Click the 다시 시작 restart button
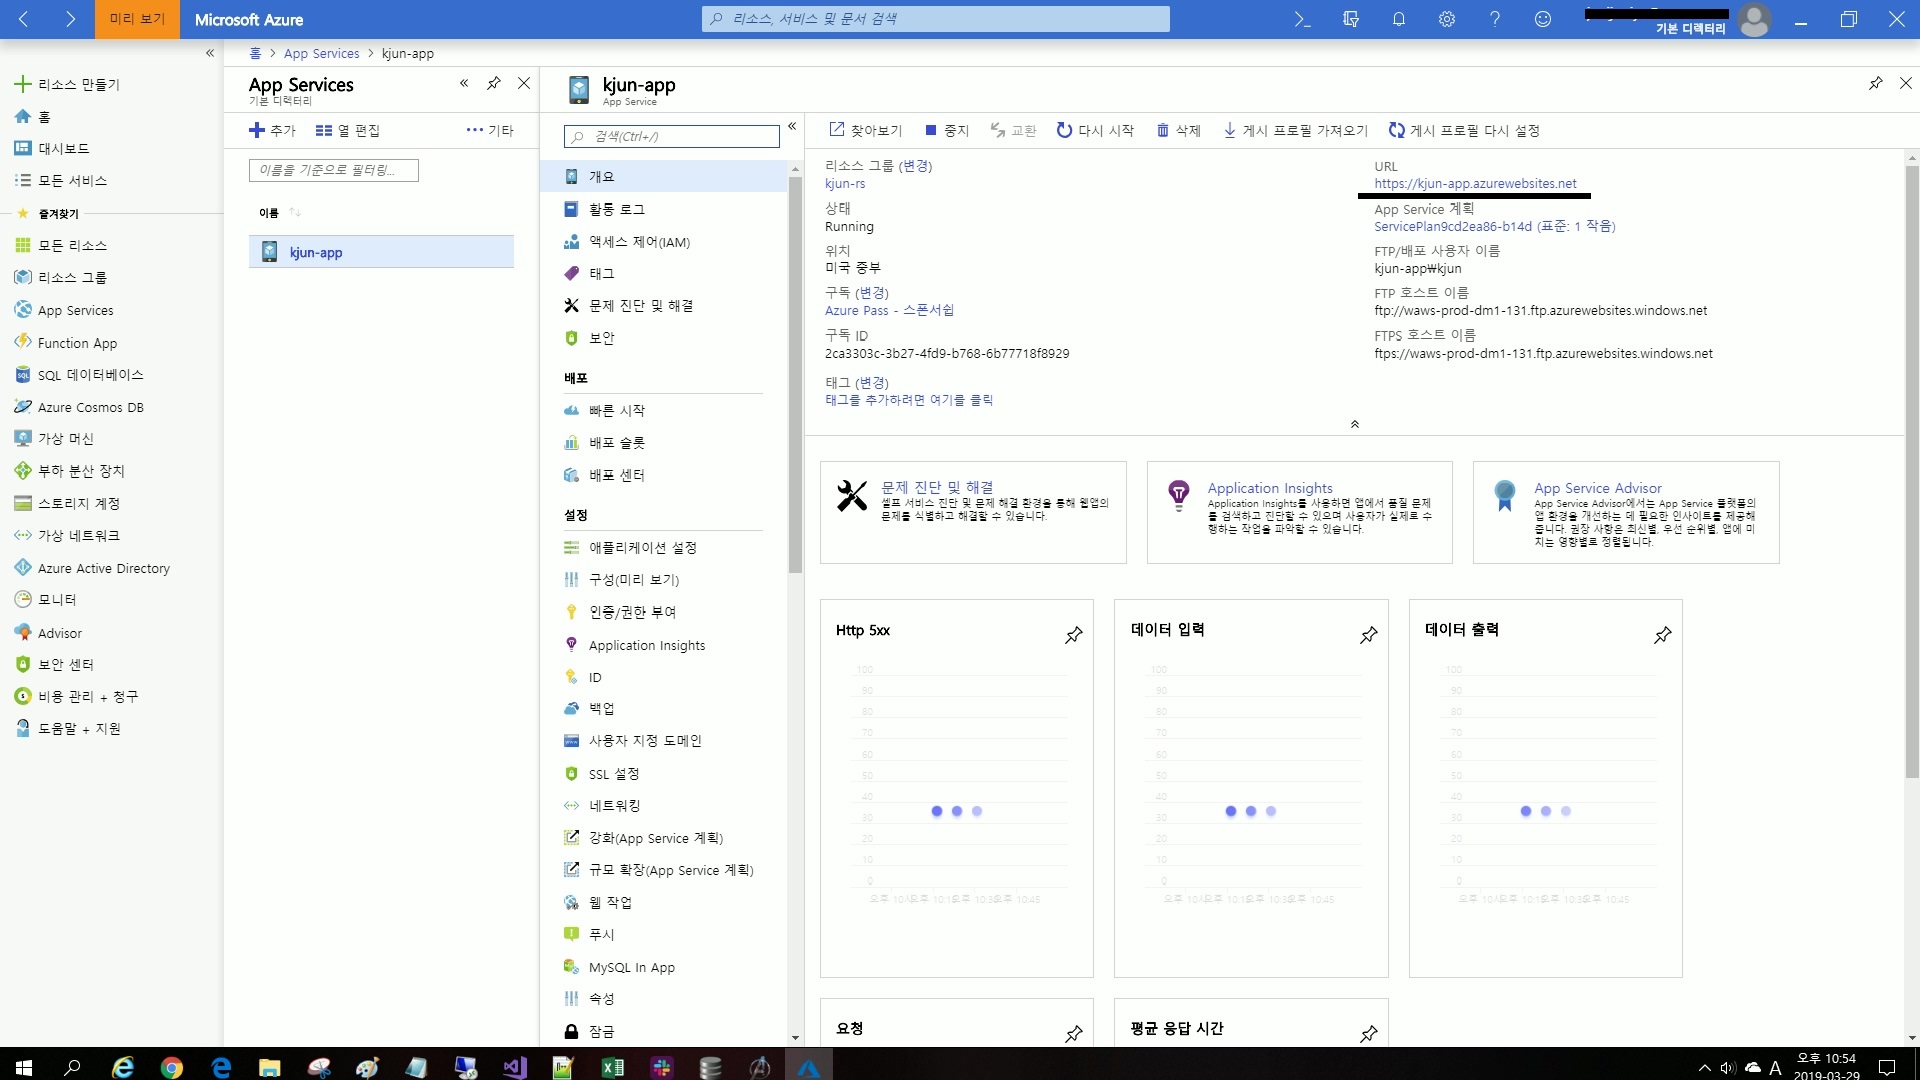 click(1095, 130)
